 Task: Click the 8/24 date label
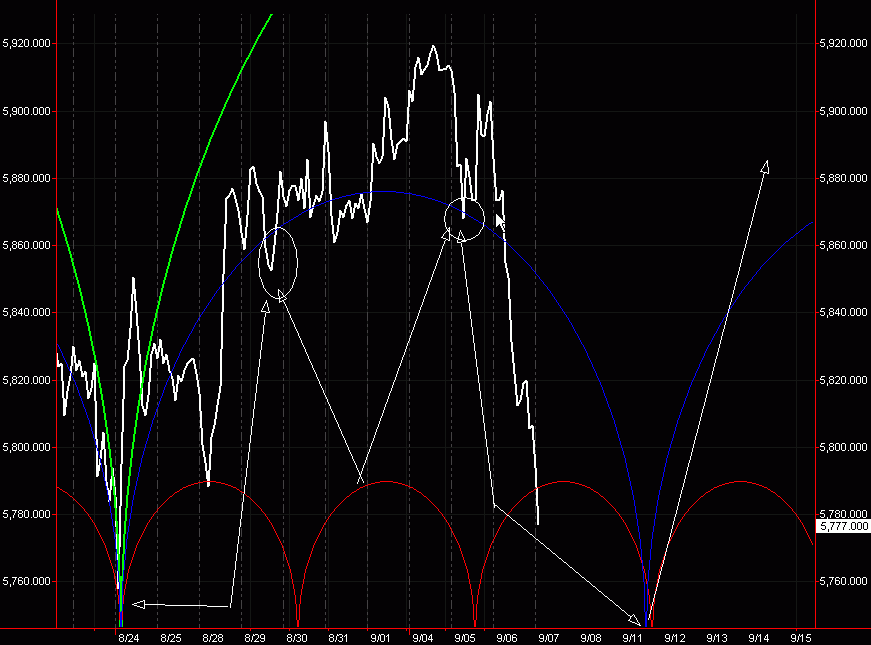click(128, 638)
